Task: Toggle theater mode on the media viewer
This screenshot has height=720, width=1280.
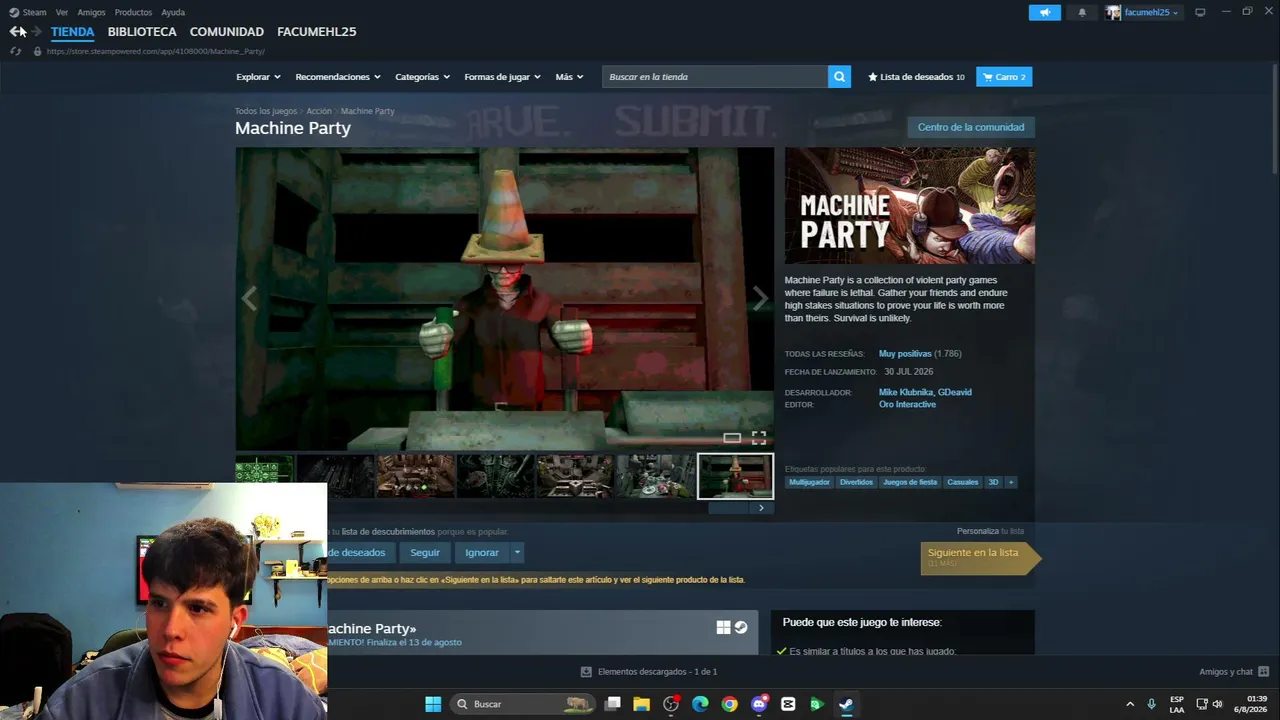Action: 732,438
